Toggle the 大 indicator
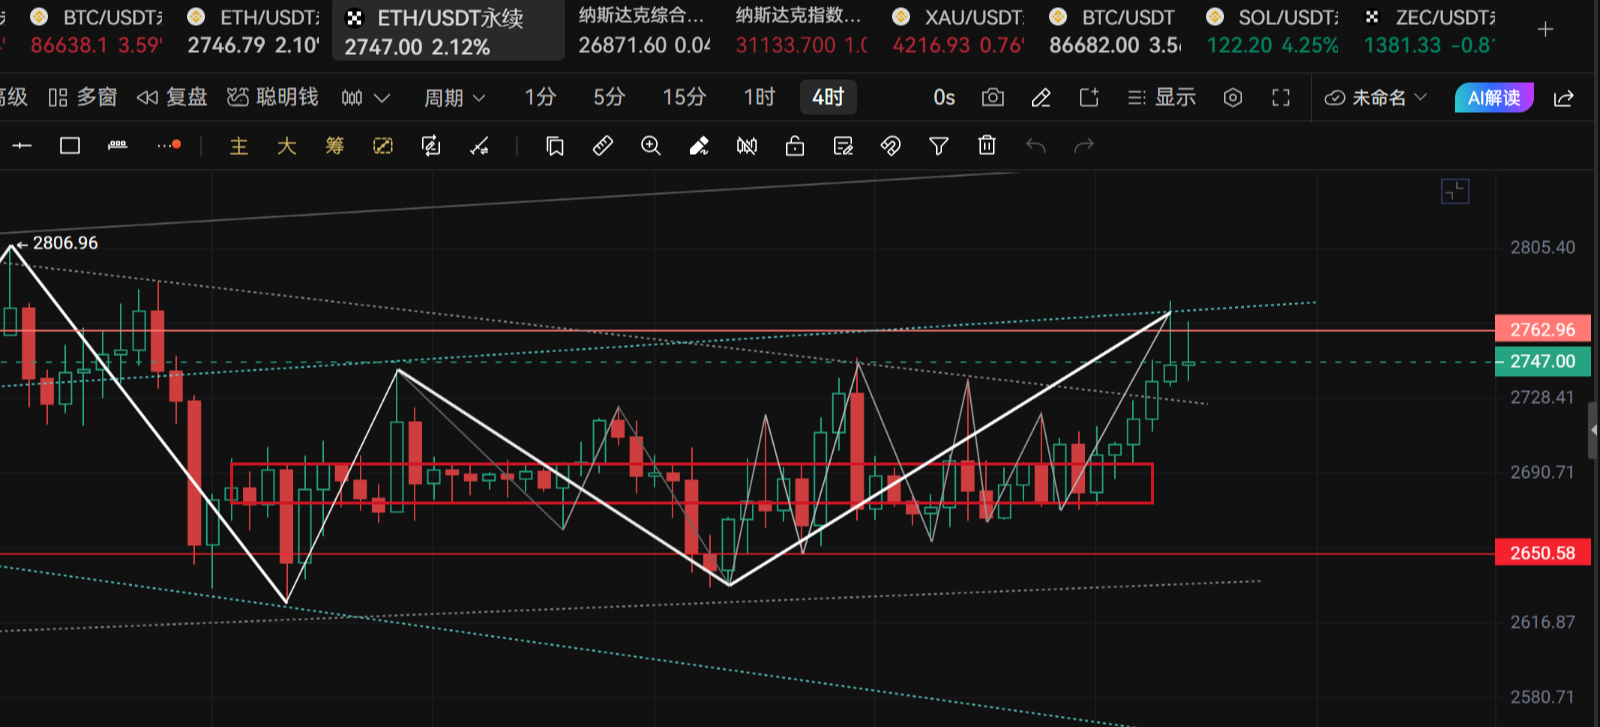This screenshot has height=727, width=1600. tap(287, 146)
